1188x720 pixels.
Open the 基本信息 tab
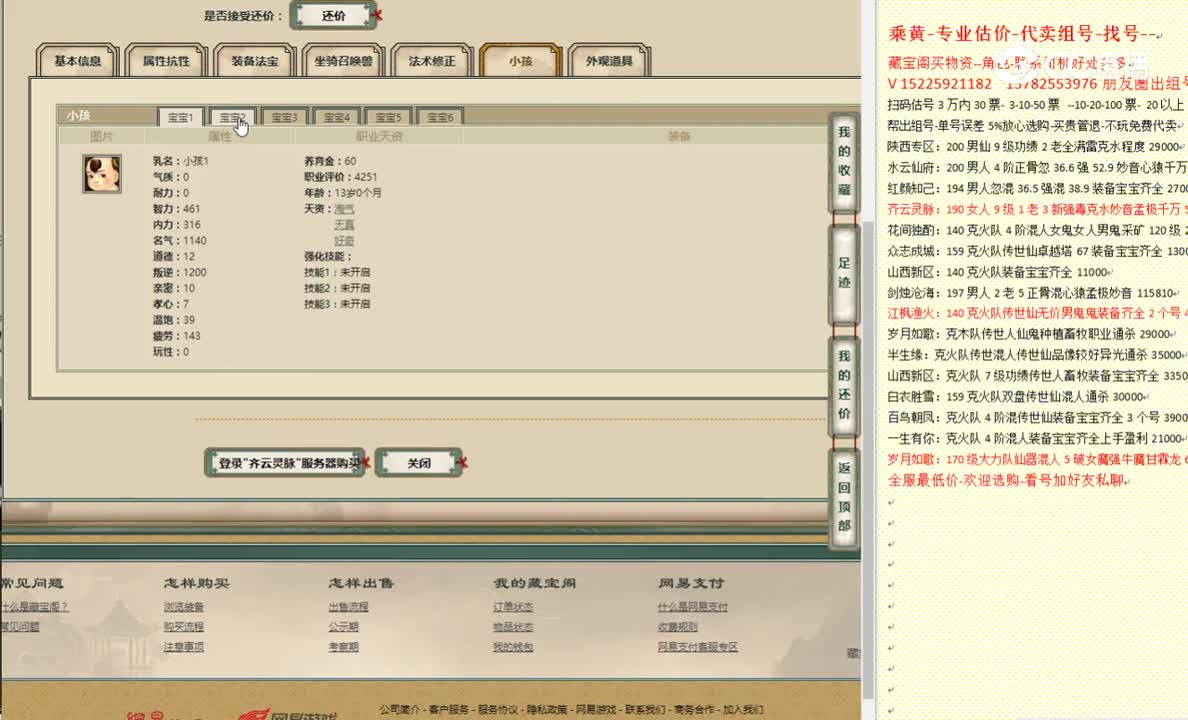click(77, 61)
